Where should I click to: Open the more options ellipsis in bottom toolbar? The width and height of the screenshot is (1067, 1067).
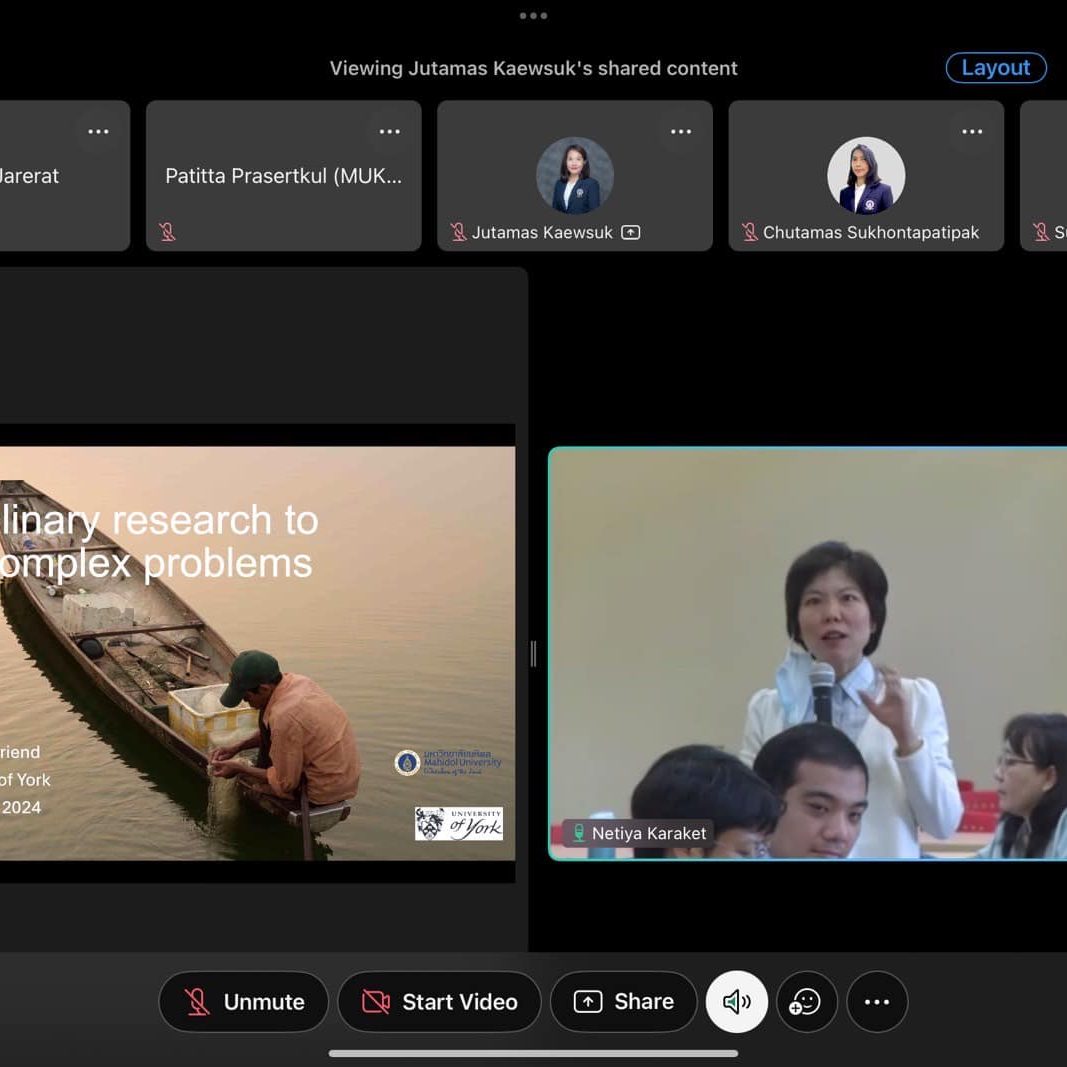point(877,1001)
